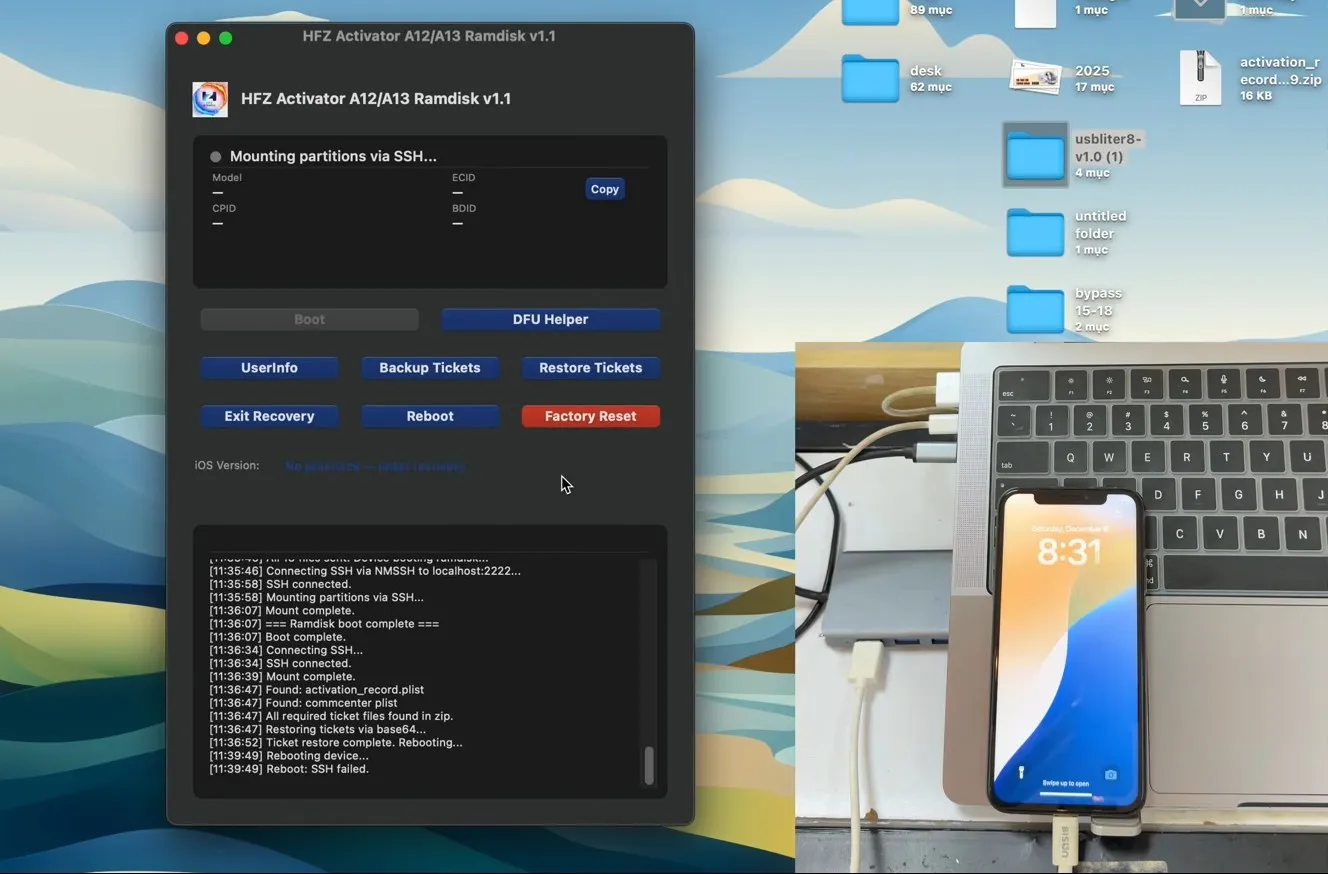Select the activation_record zip file icon
Screen dimensions: 1328x874
[1200, 78]
